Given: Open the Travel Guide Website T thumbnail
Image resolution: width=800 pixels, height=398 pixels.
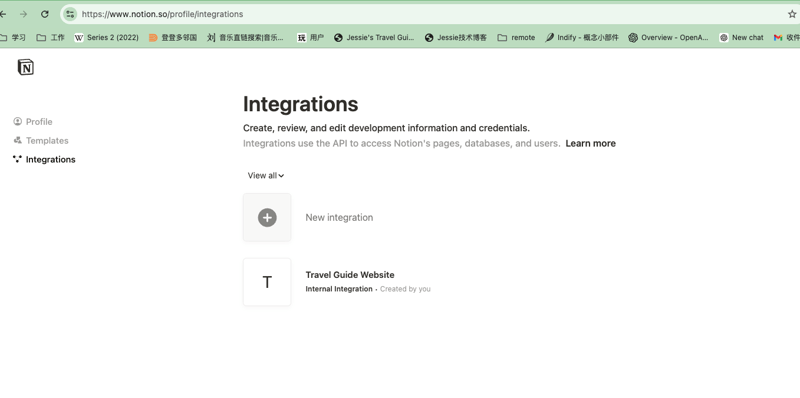Looking at the screenshot, I should (267, 282).
